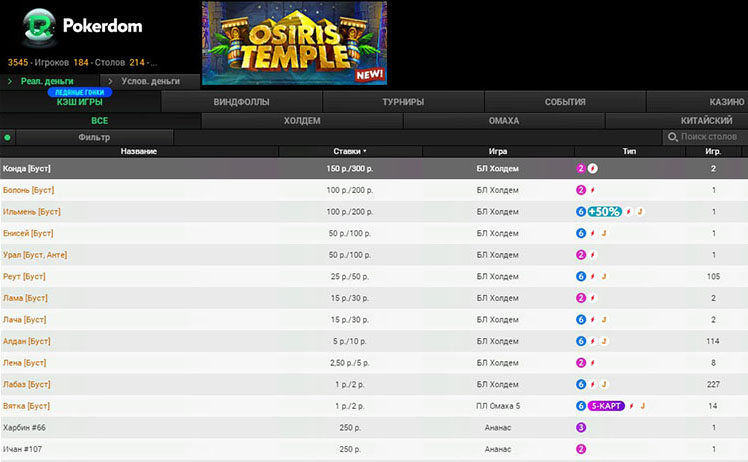
Task: Select table Конда [Буст]
Action: click(x=374, y=168)
